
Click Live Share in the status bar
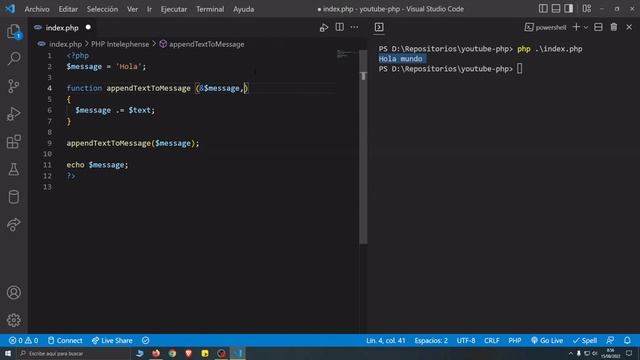[x=112, y=340]
